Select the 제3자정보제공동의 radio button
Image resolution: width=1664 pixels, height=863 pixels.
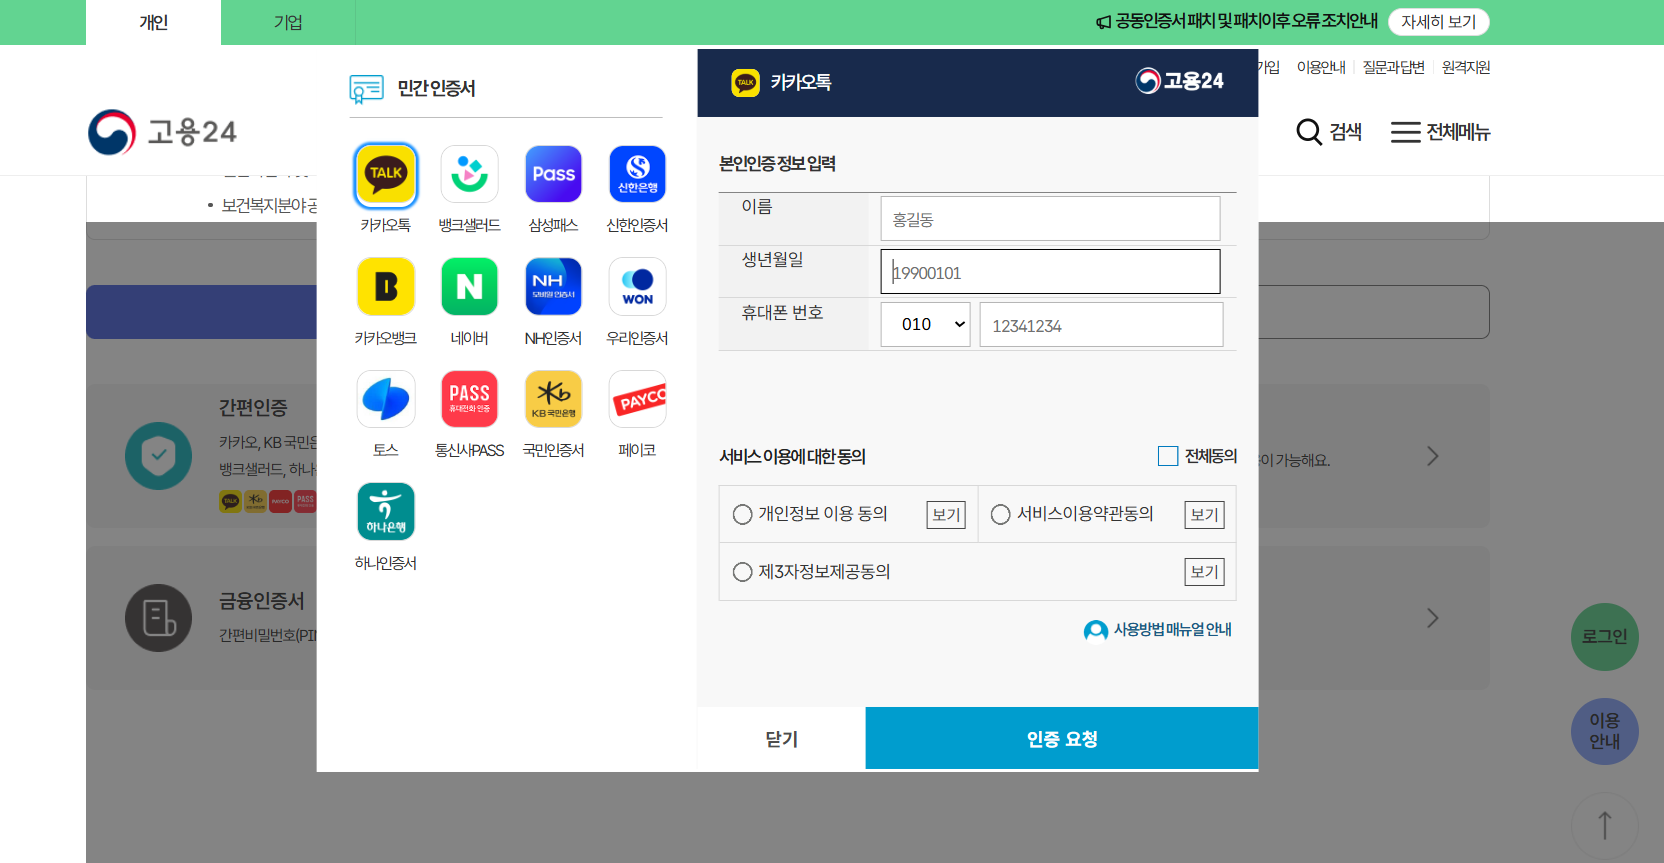(x=742, y=572)
